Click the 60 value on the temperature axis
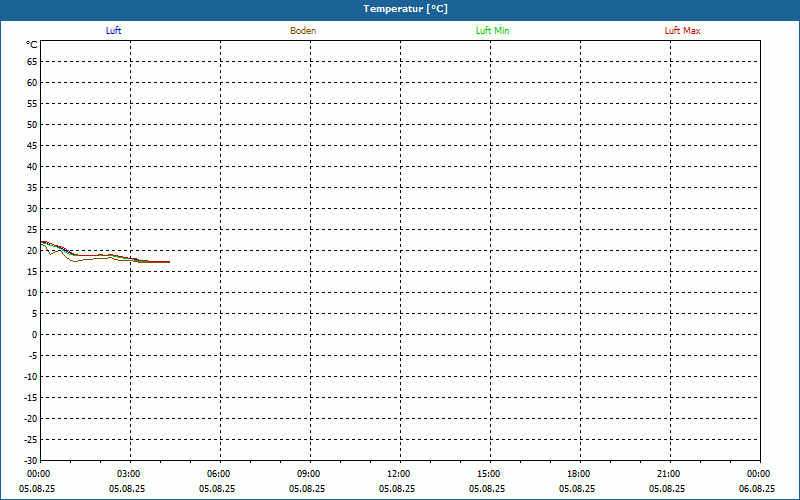The image size is (800, 500). 32,83
